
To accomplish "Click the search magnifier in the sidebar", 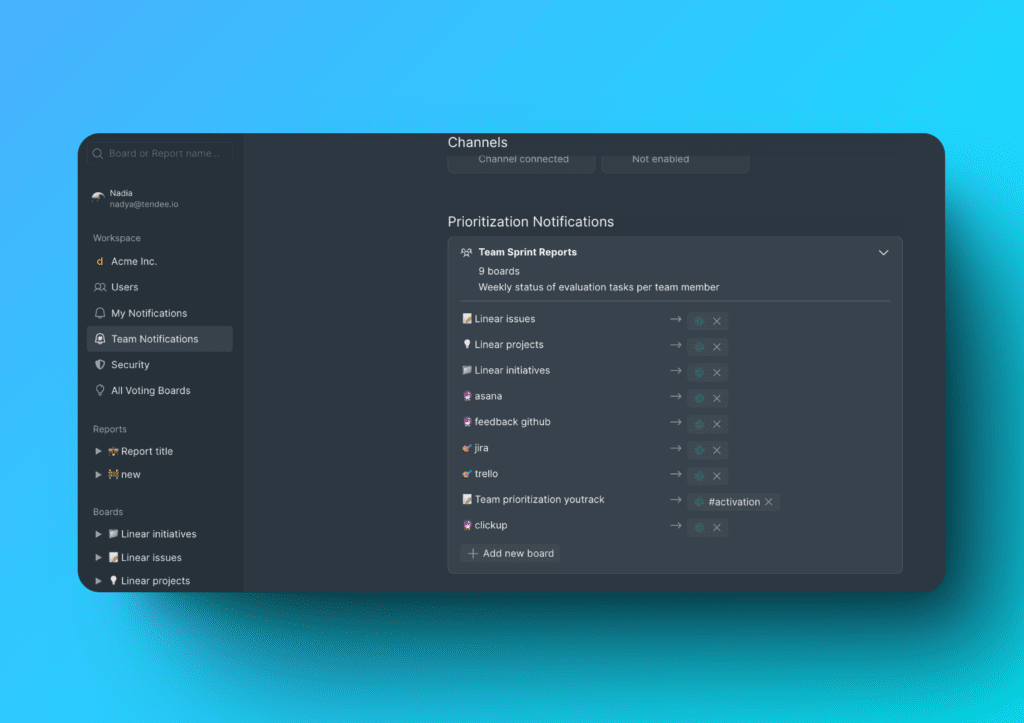I will (x=96, y=152).
